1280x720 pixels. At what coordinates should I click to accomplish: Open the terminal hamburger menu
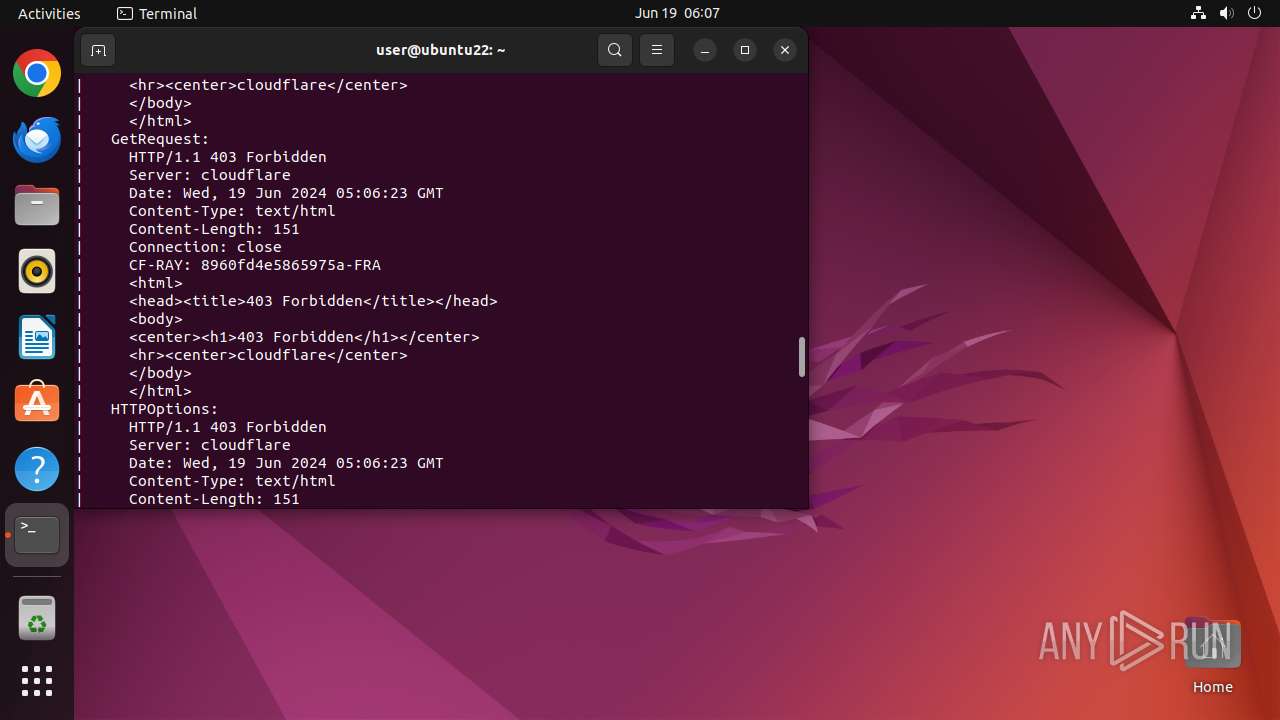click(657, 50)
